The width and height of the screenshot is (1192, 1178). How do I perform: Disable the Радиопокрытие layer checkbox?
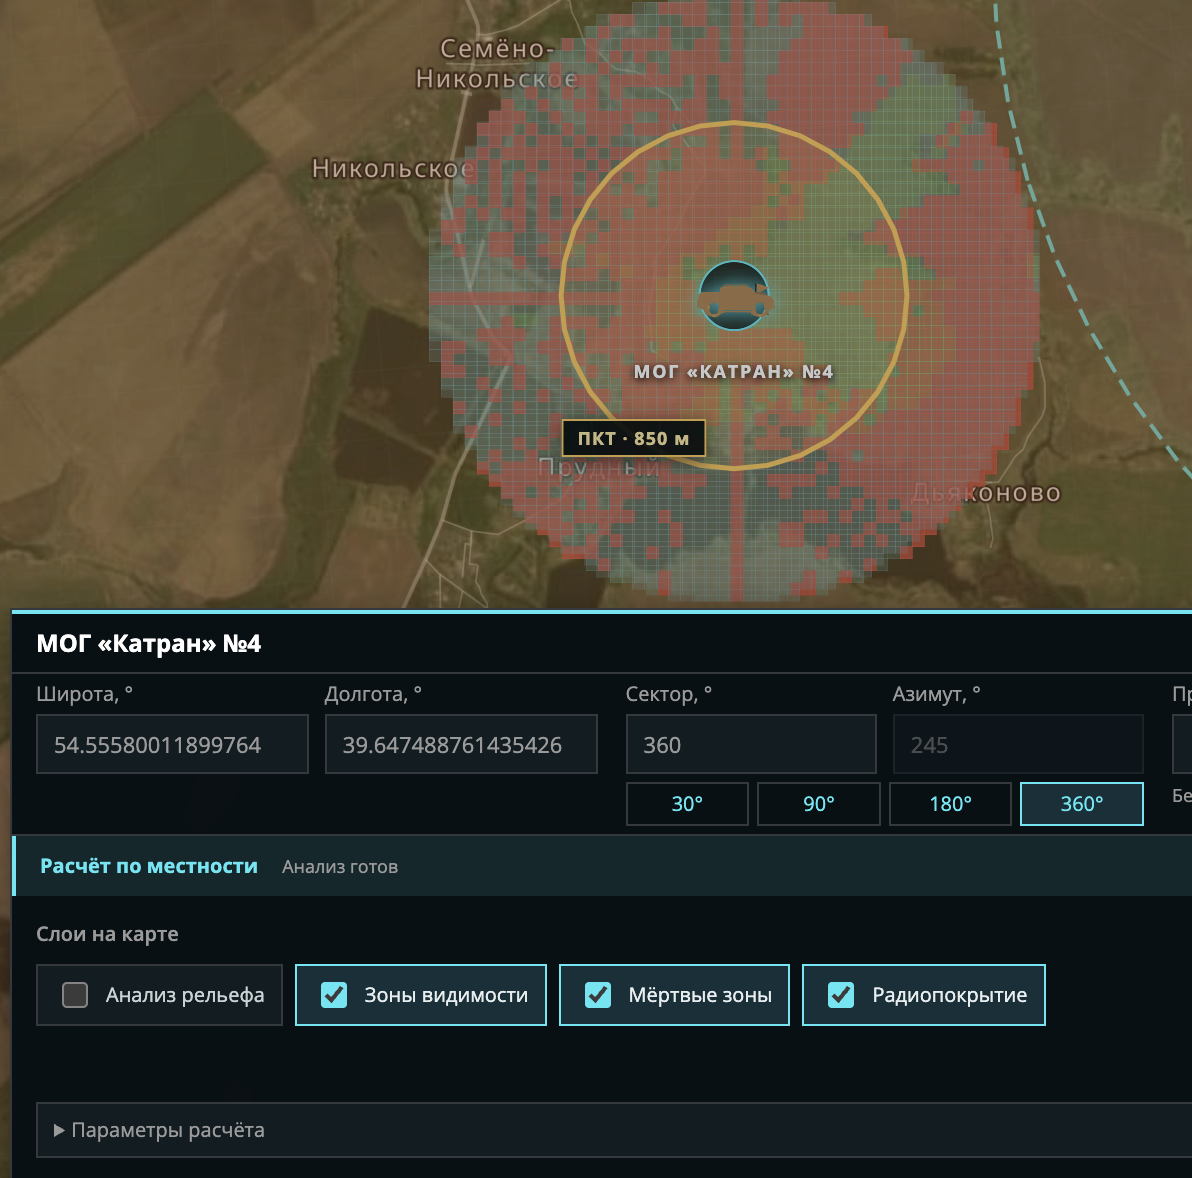pos(841,995)
